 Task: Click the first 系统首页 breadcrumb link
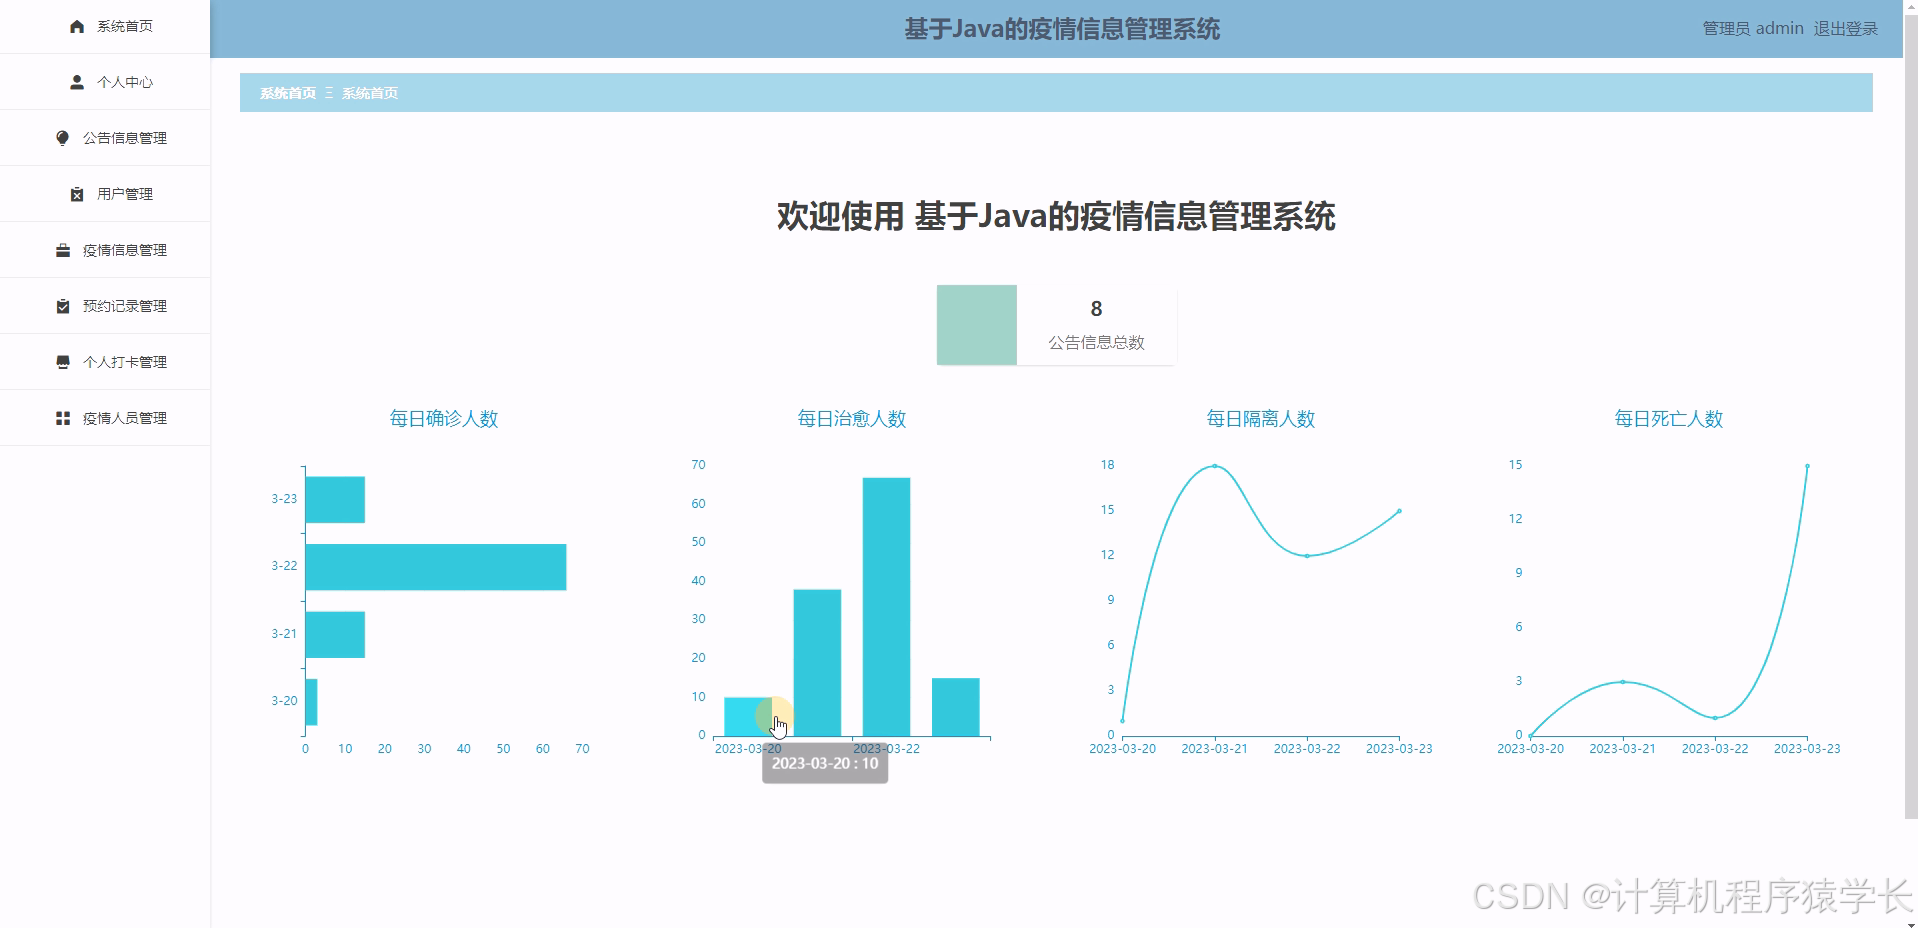(x=288, y=93)
